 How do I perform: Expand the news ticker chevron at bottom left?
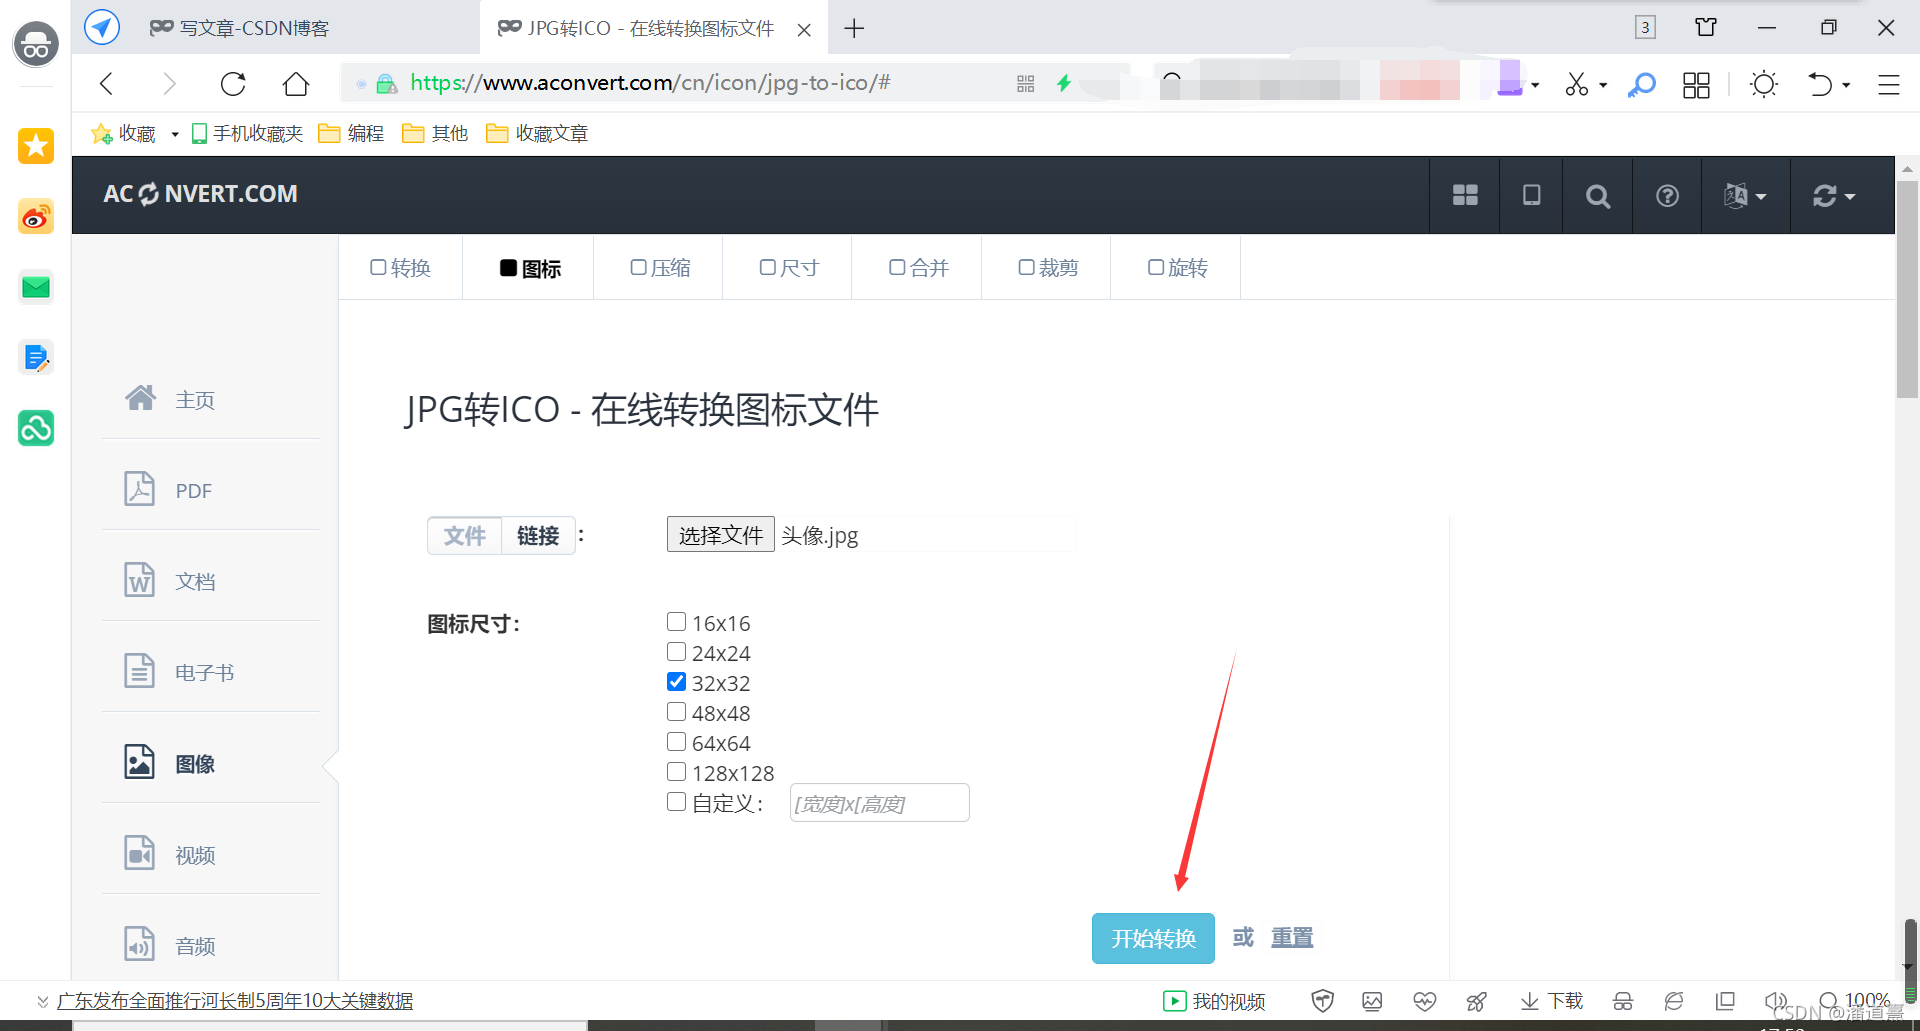pyautogui.click(x=42, y=1001)
